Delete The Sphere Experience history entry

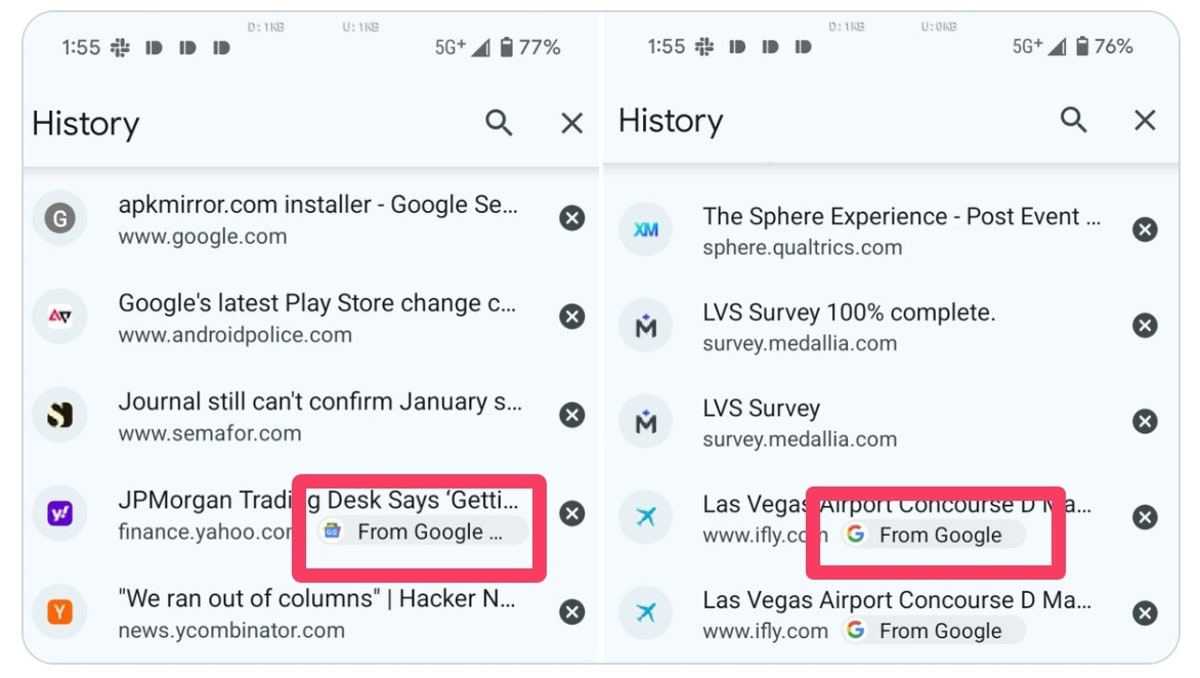(1145, 230)
